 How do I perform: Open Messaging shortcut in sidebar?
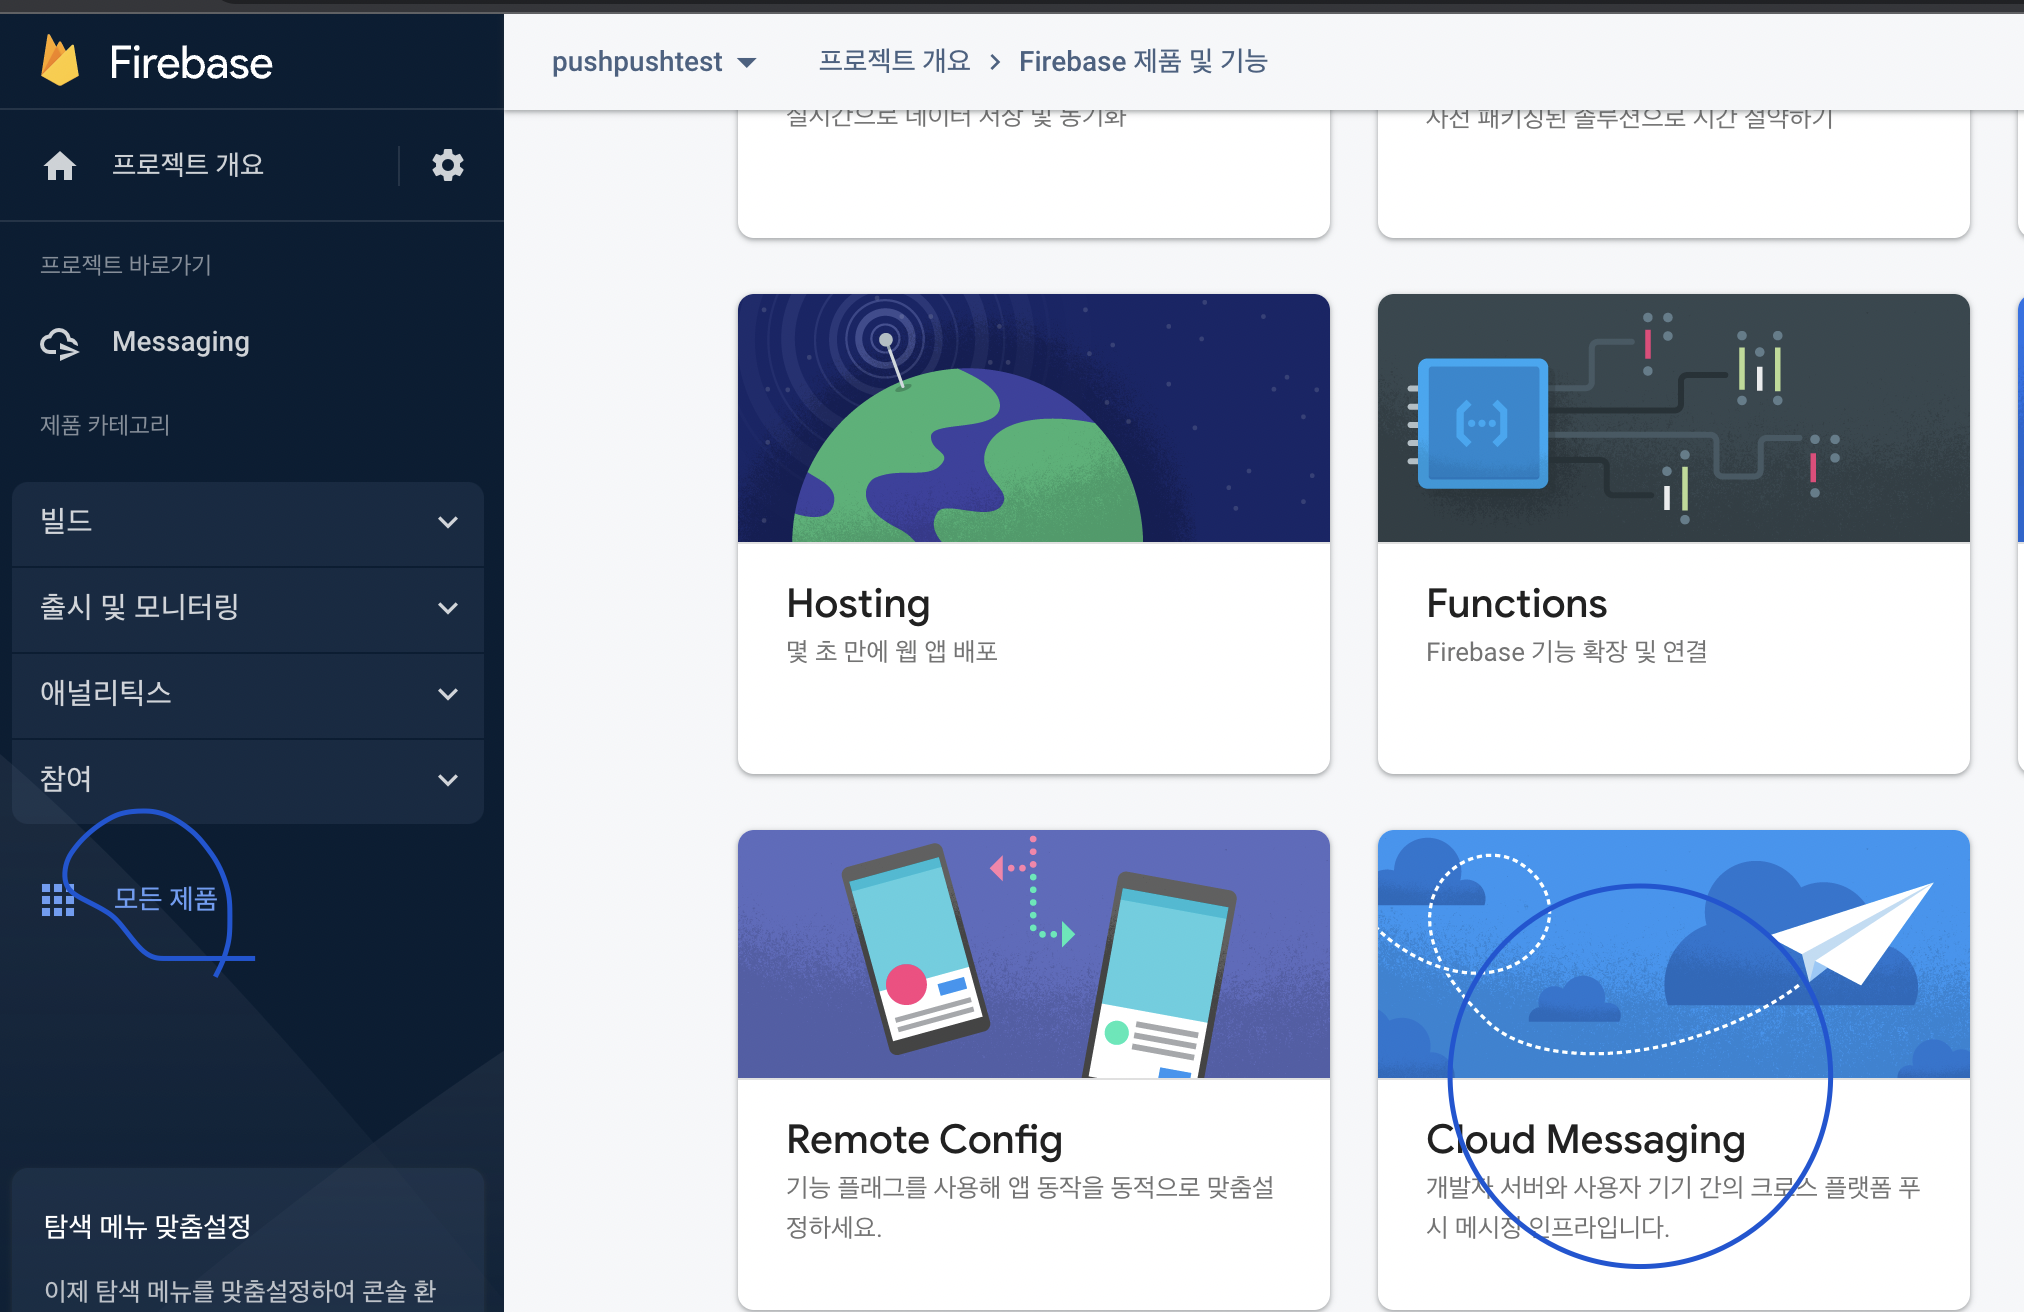181,342
